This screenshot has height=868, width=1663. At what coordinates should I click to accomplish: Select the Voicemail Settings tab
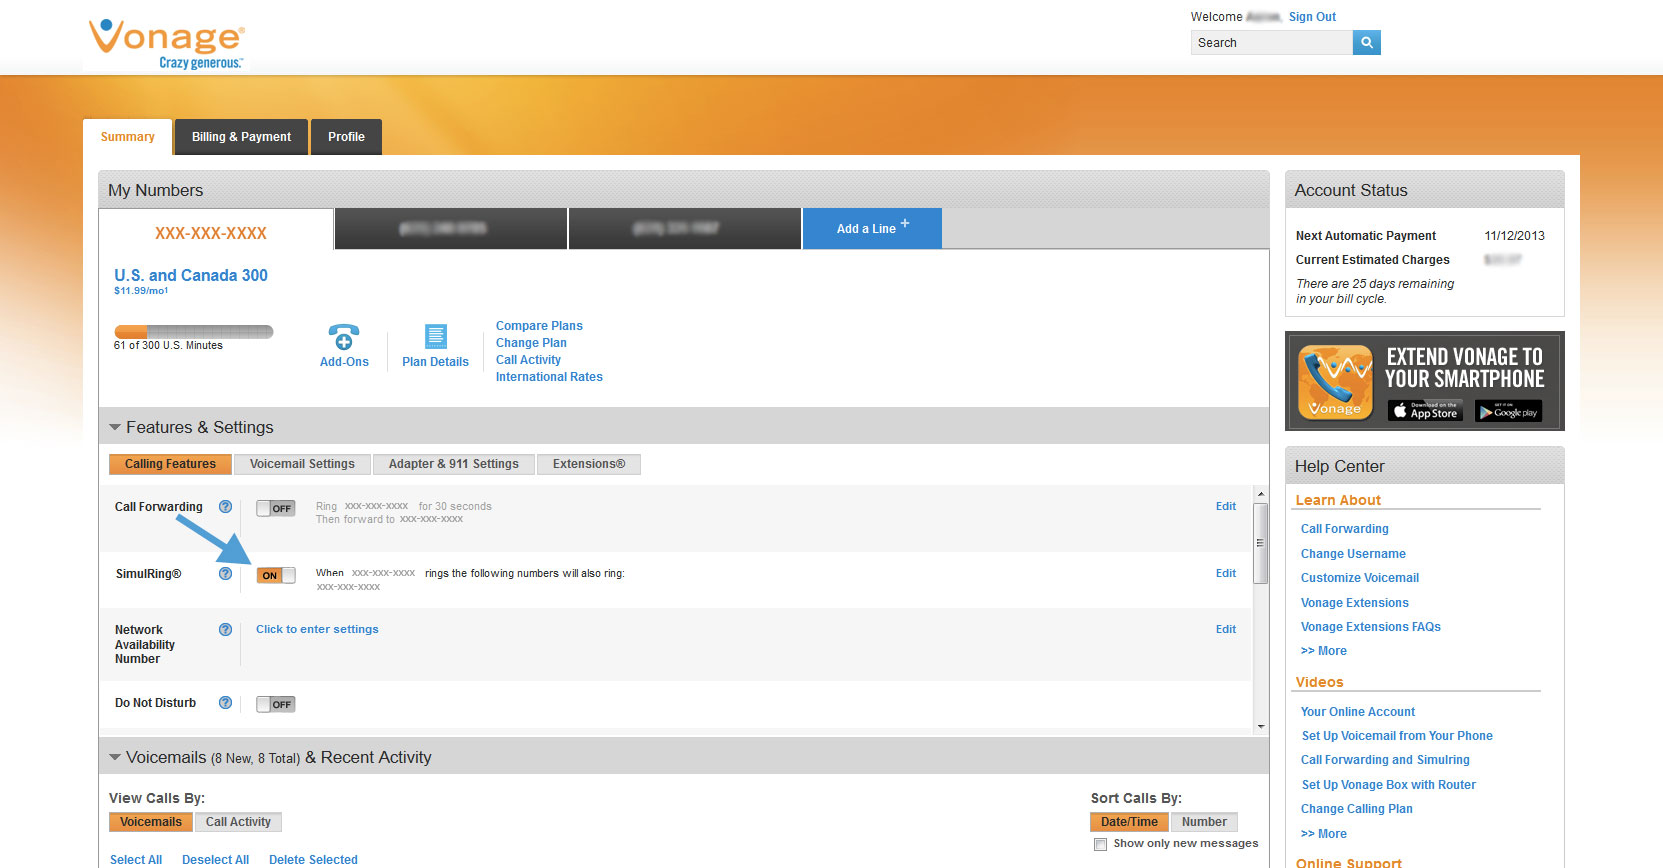[302, 464]
